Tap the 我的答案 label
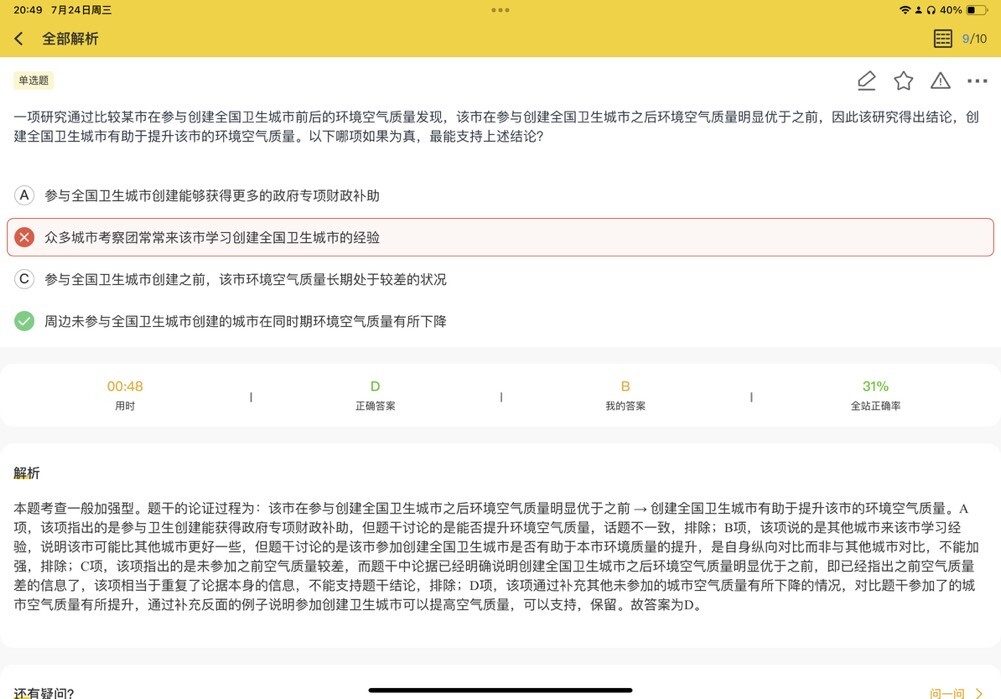Screen dimensions: 1001x699 coord(626,406)
